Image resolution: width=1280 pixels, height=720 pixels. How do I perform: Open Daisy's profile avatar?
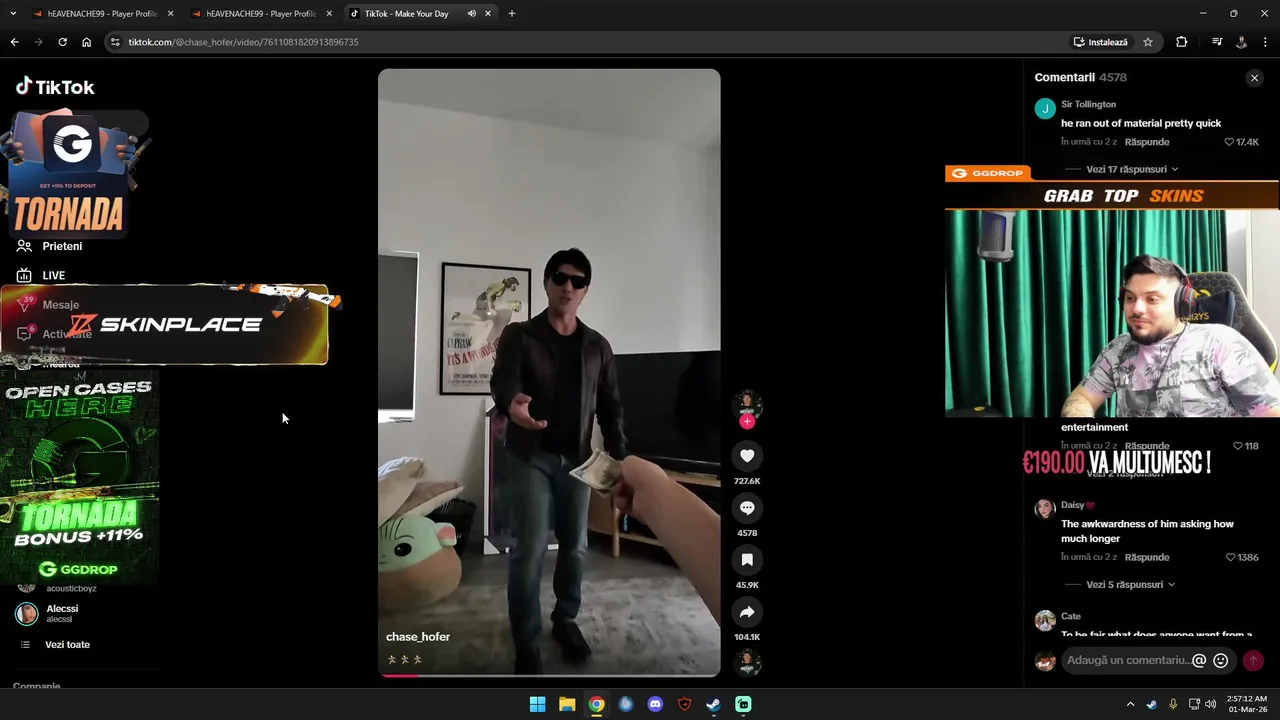[1045, 509]
